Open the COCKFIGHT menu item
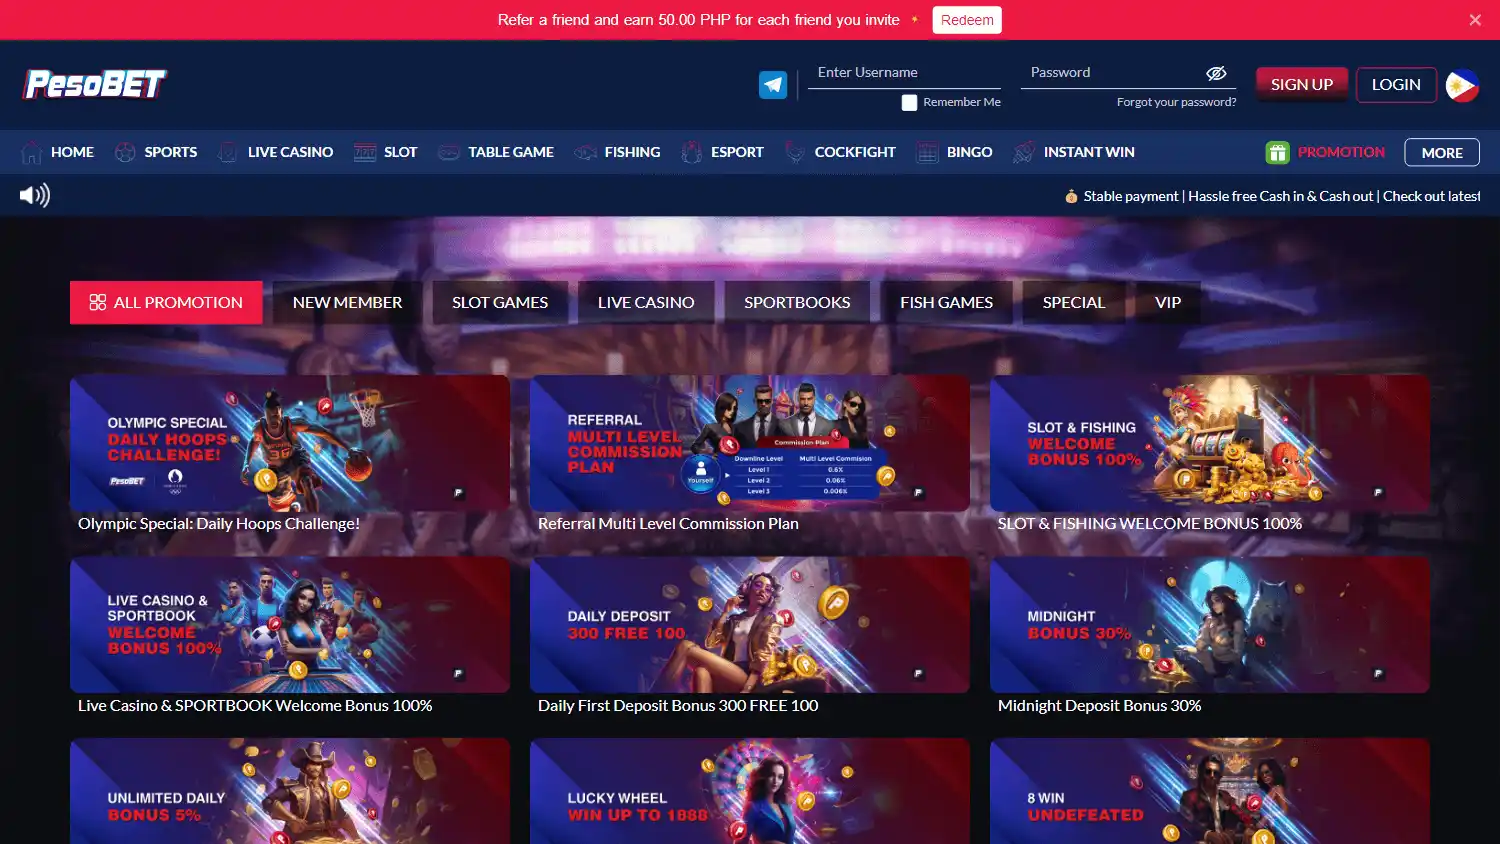1500x844 pixels. [855, 152]
